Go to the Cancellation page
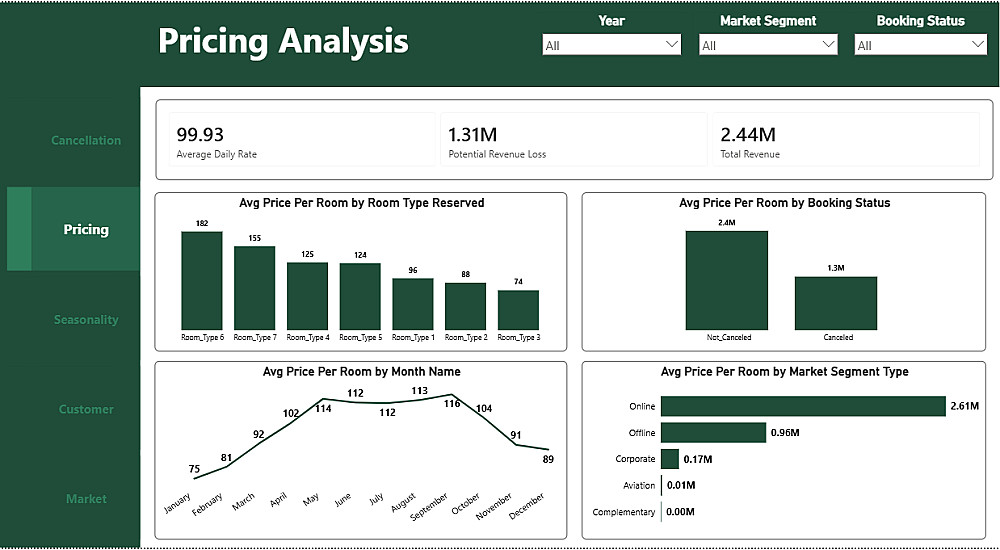The width and height of the screenshot is (1000, 550). [x=85, y=140]
